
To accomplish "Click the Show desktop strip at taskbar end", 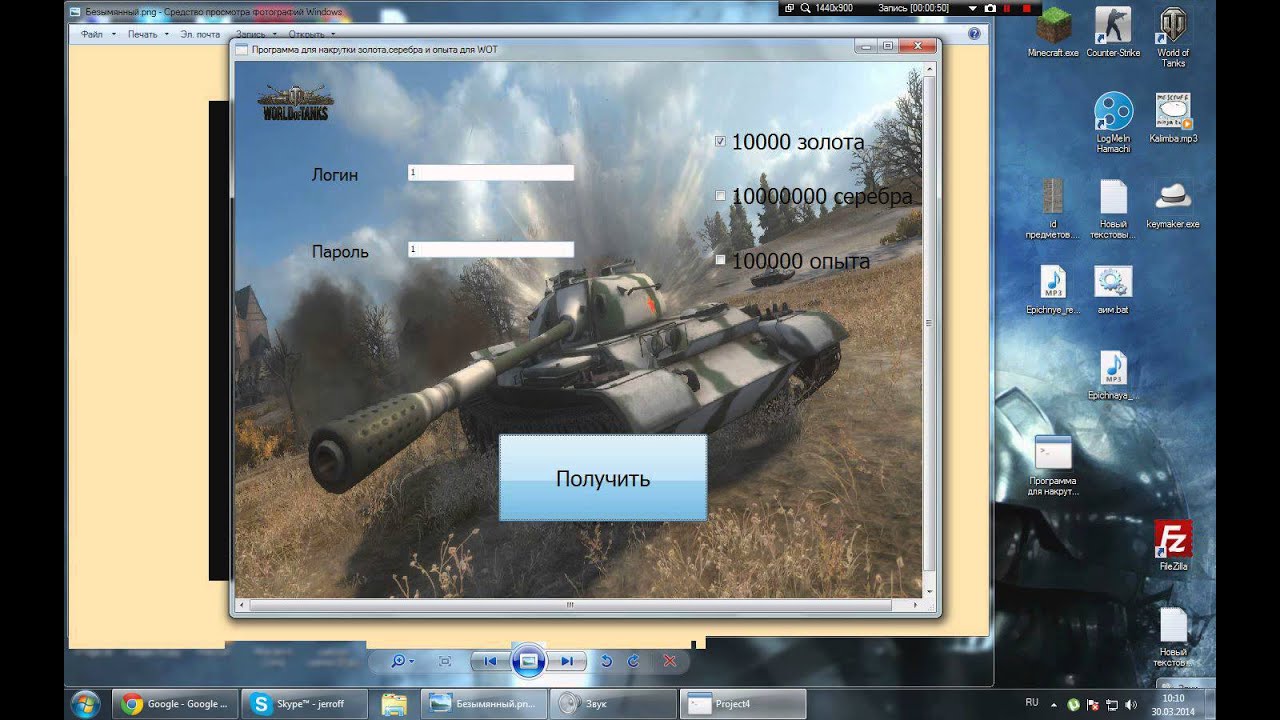I will (x=1210, y=704).
